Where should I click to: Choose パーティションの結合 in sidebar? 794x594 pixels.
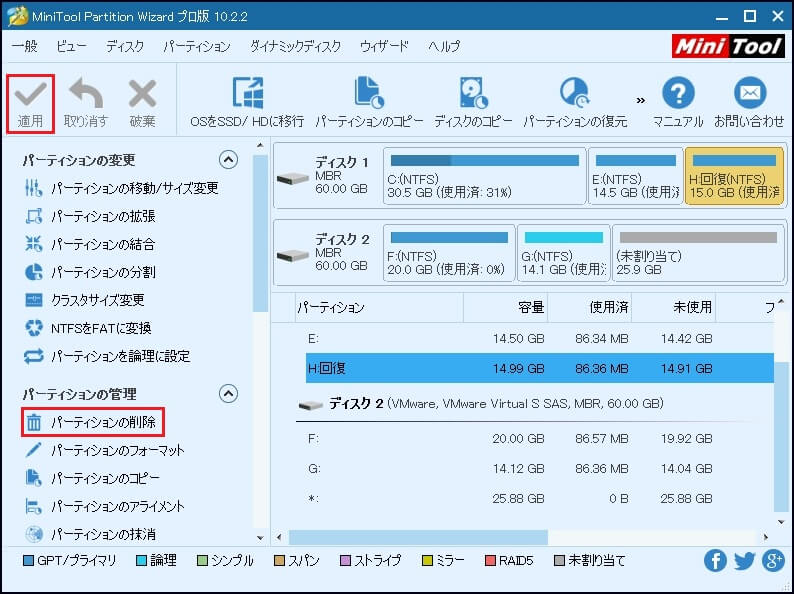90,245
